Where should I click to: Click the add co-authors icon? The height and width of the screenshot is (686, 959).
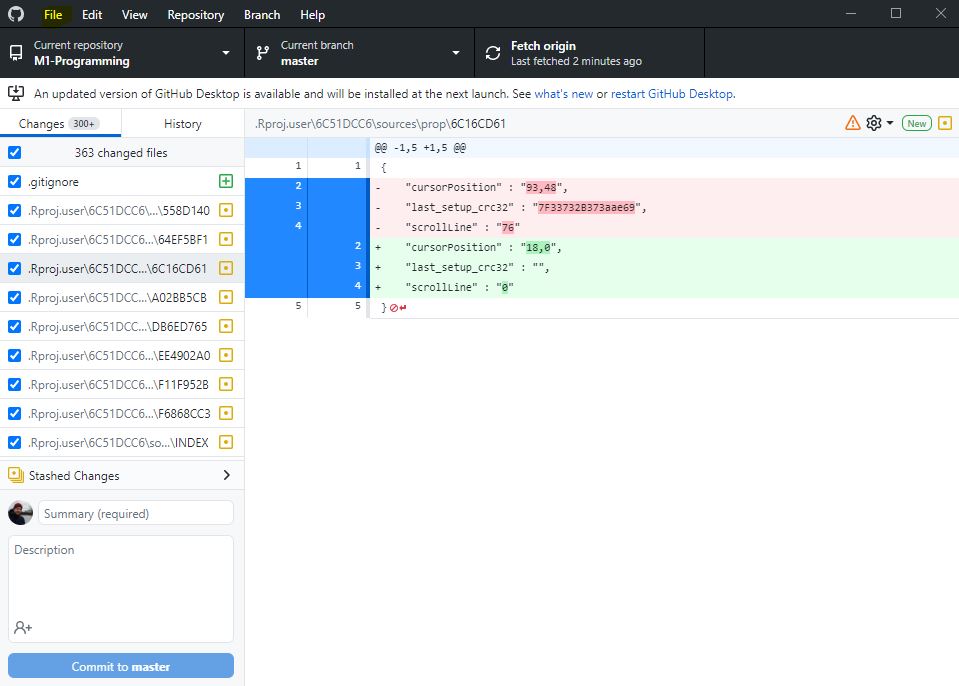(22, 627)
